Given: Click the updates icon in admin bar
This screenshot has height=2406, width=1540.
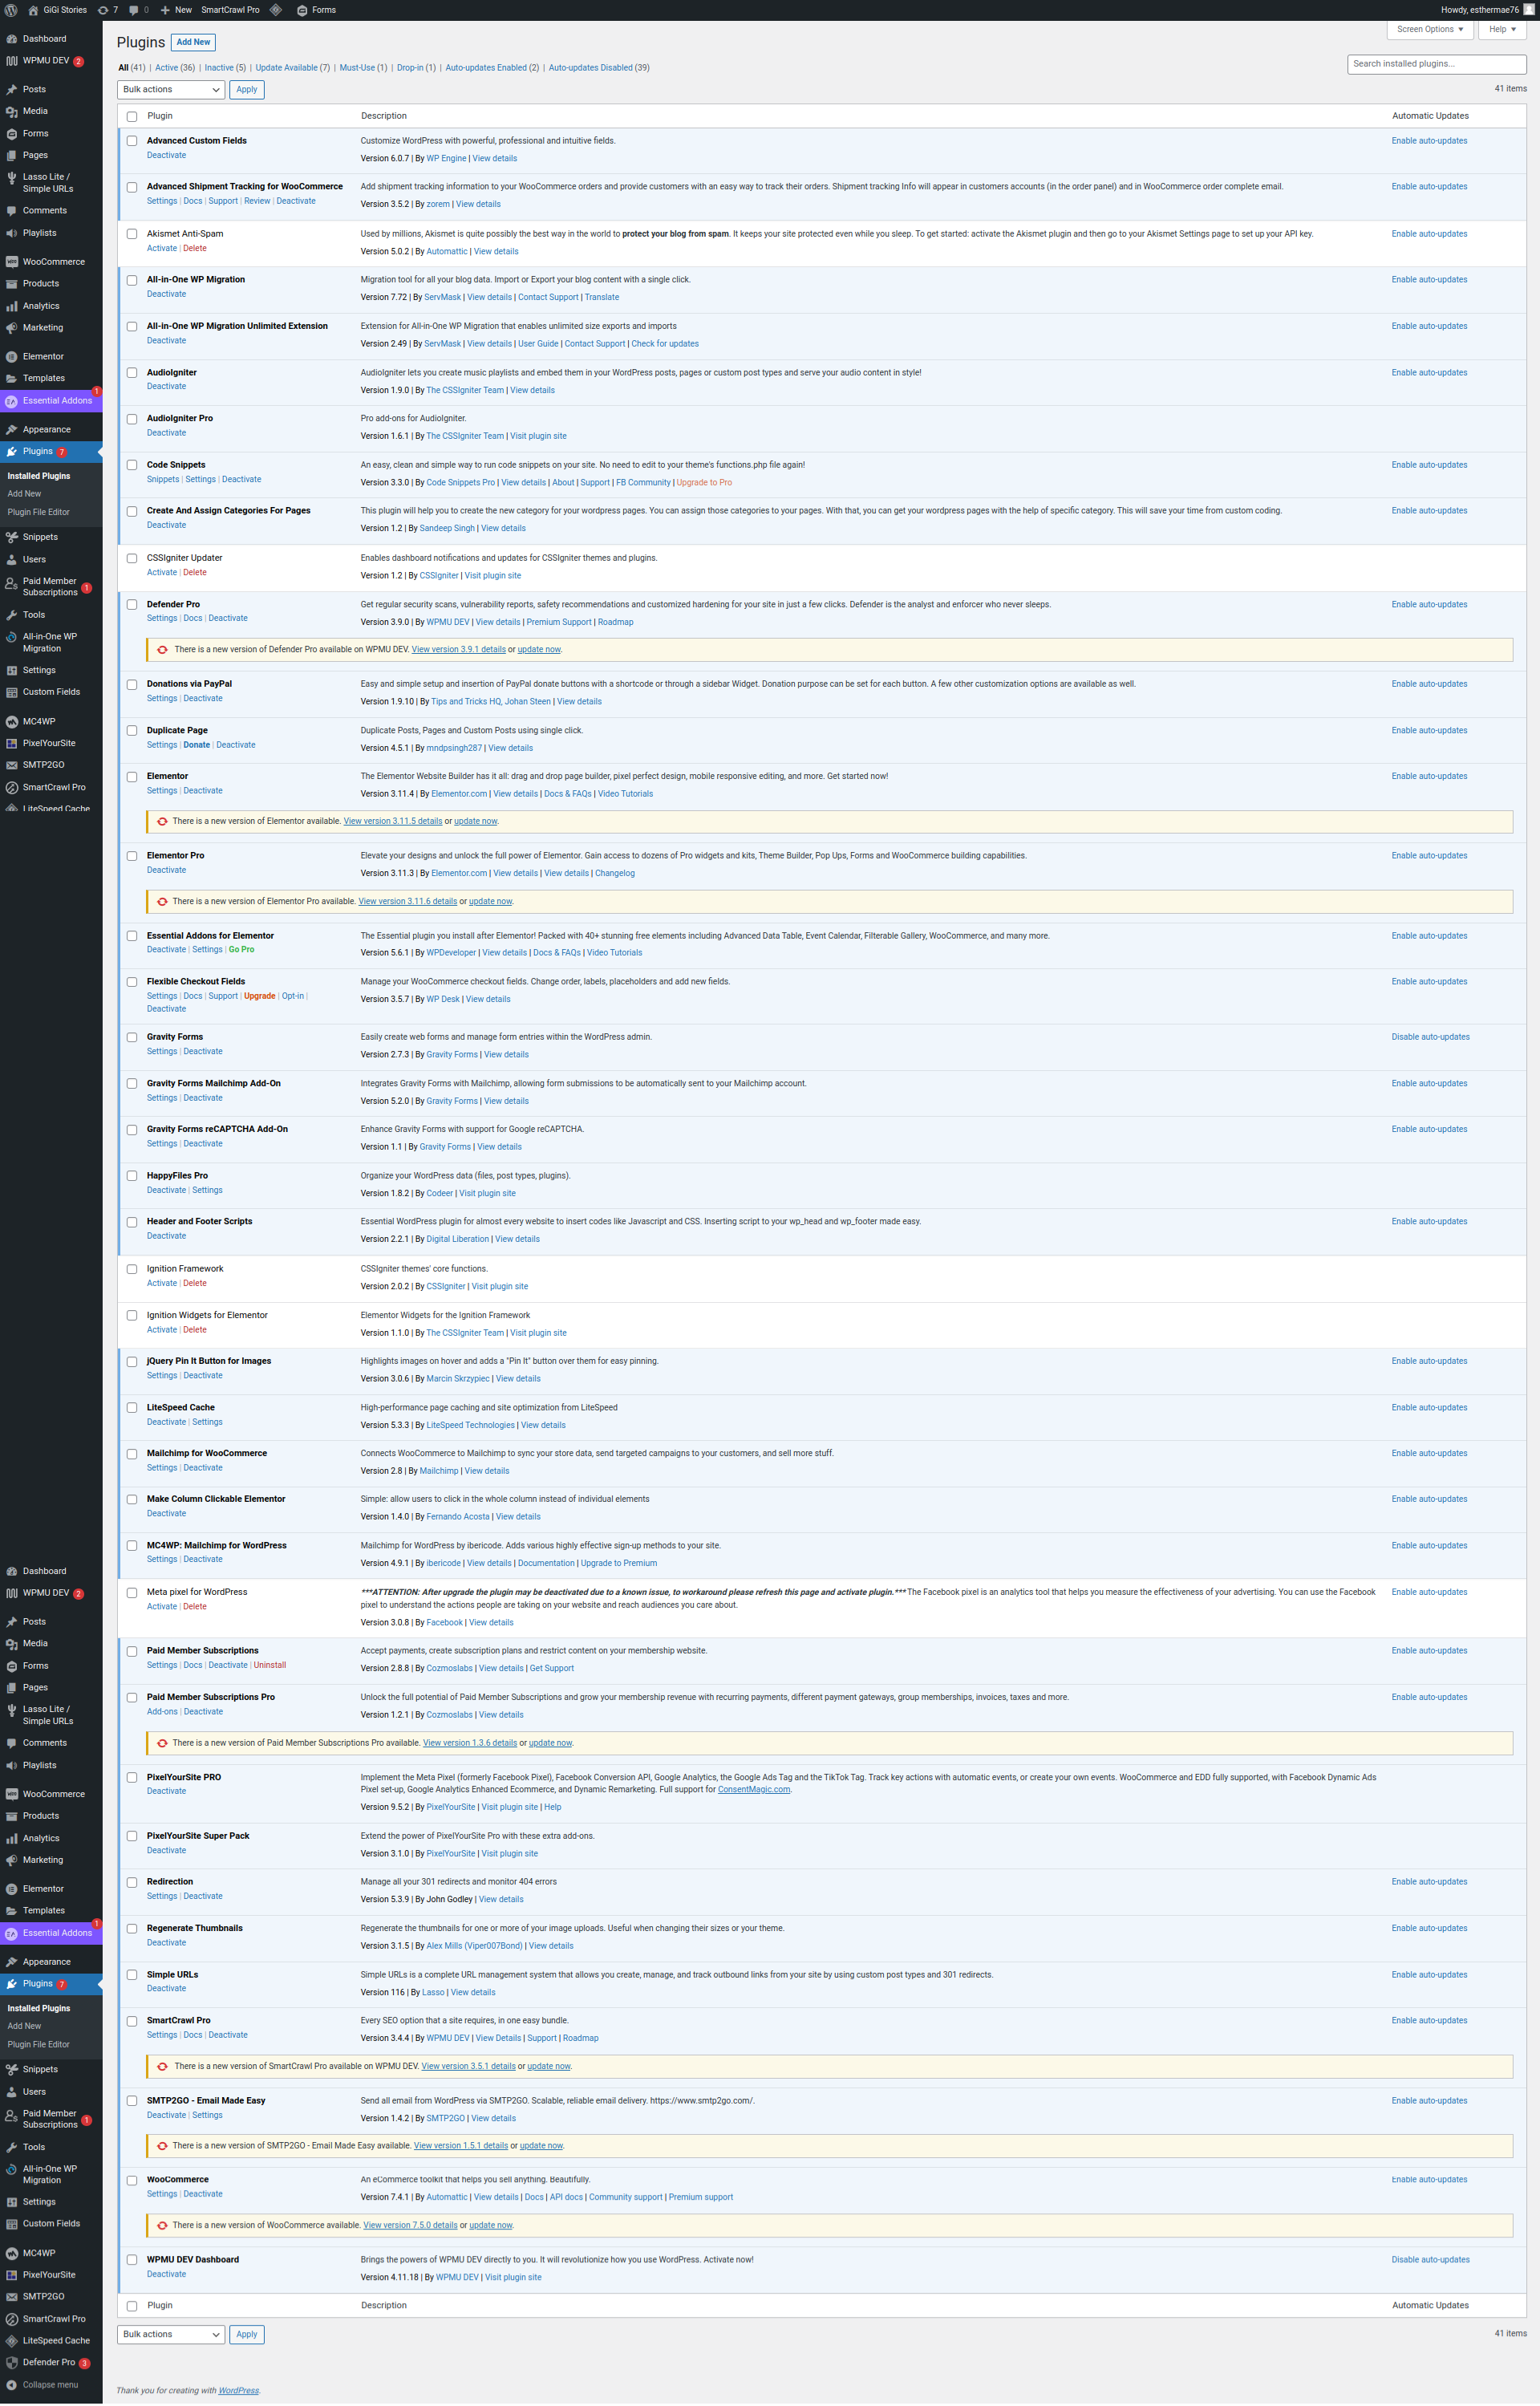Looking at the screenshot, I should (103, 10).
